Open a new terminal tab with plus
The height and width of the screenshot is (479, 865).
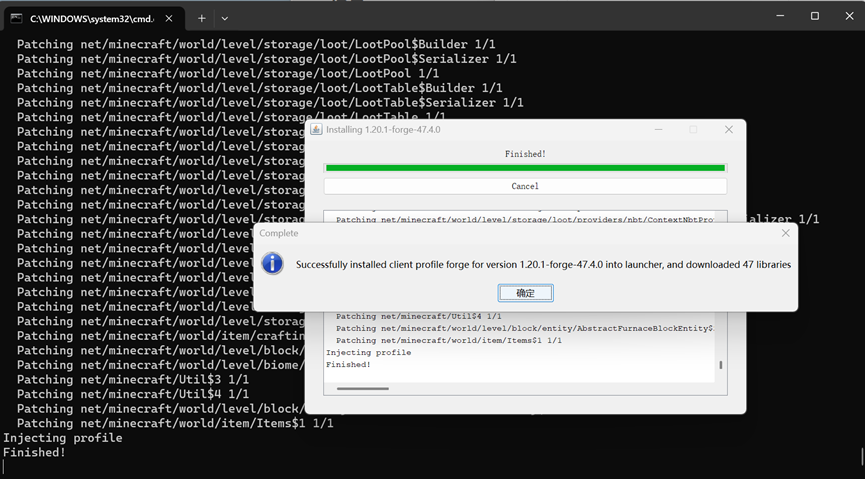click(201, 18)
